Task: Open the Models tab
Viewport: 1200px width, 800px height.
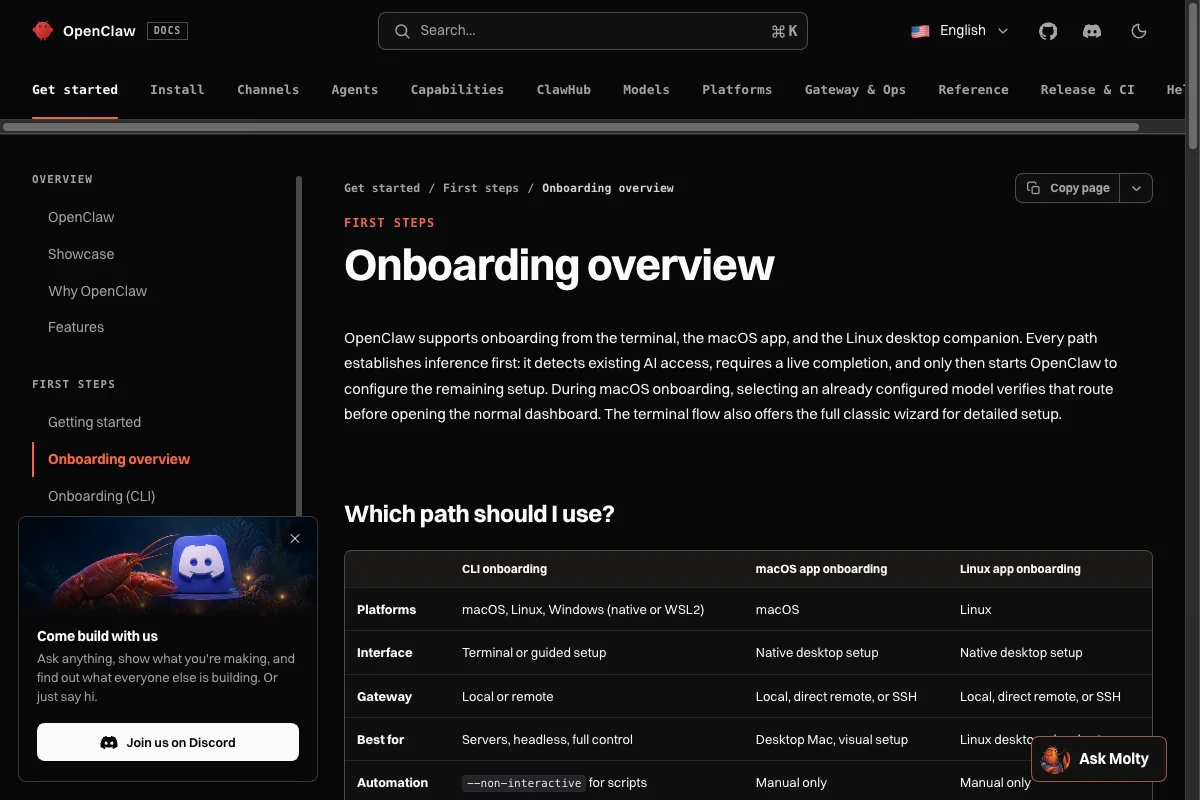Action: click(x=646, y=89)
